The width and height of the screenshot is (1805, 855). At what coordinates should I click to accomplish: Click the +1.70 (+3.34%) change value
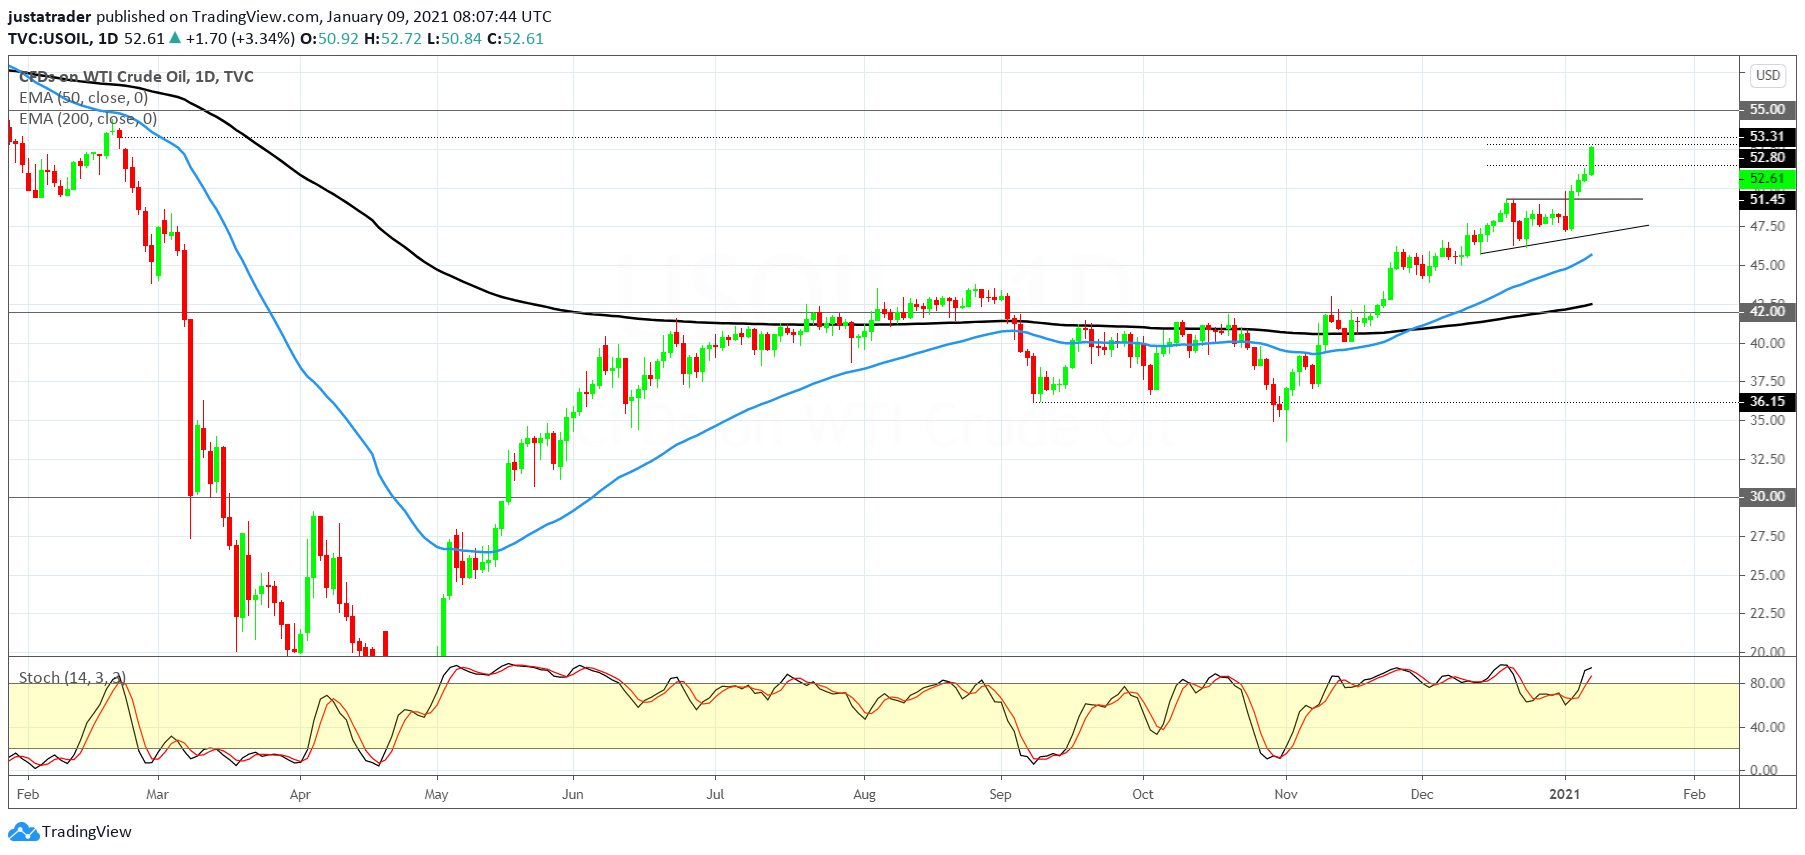240,39
